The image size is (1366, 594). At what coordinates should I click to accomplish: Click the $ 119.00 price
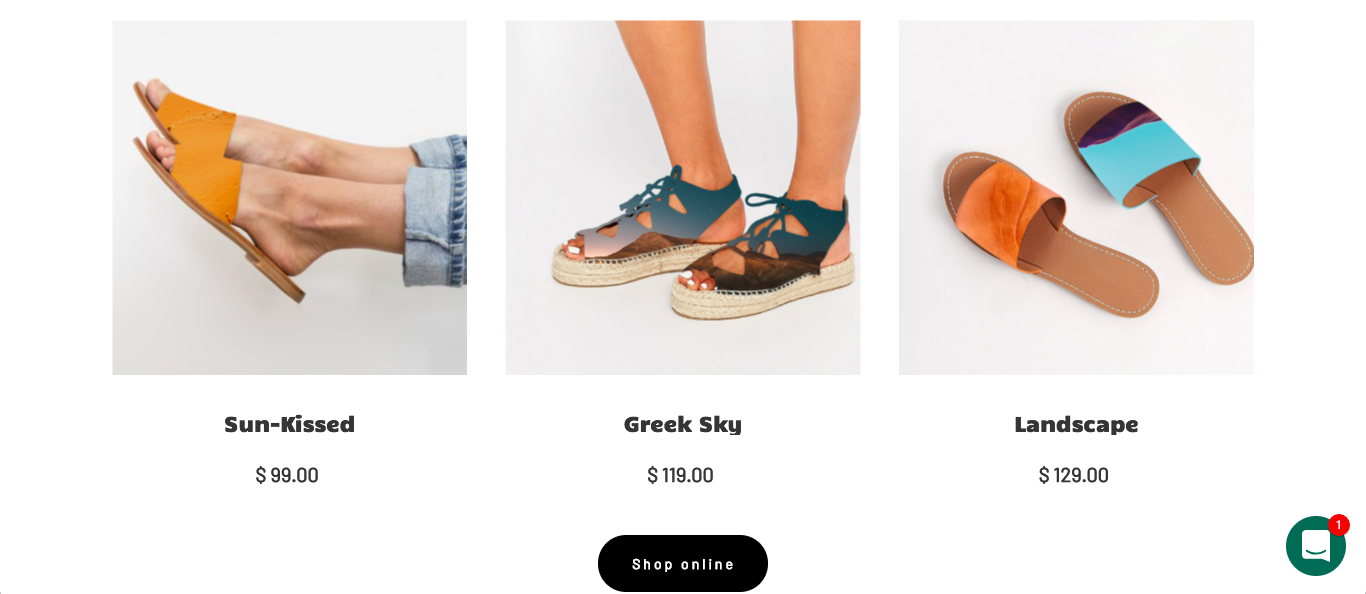point(680,475)
